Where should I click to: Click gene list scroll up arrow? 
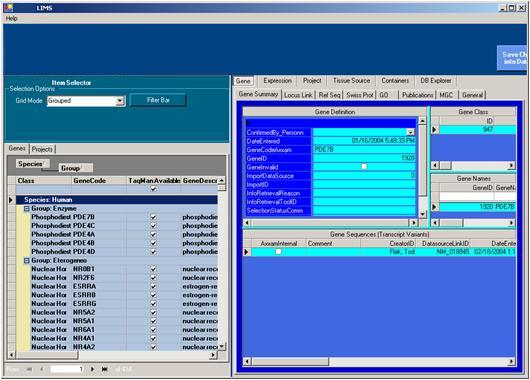[222, 180]
